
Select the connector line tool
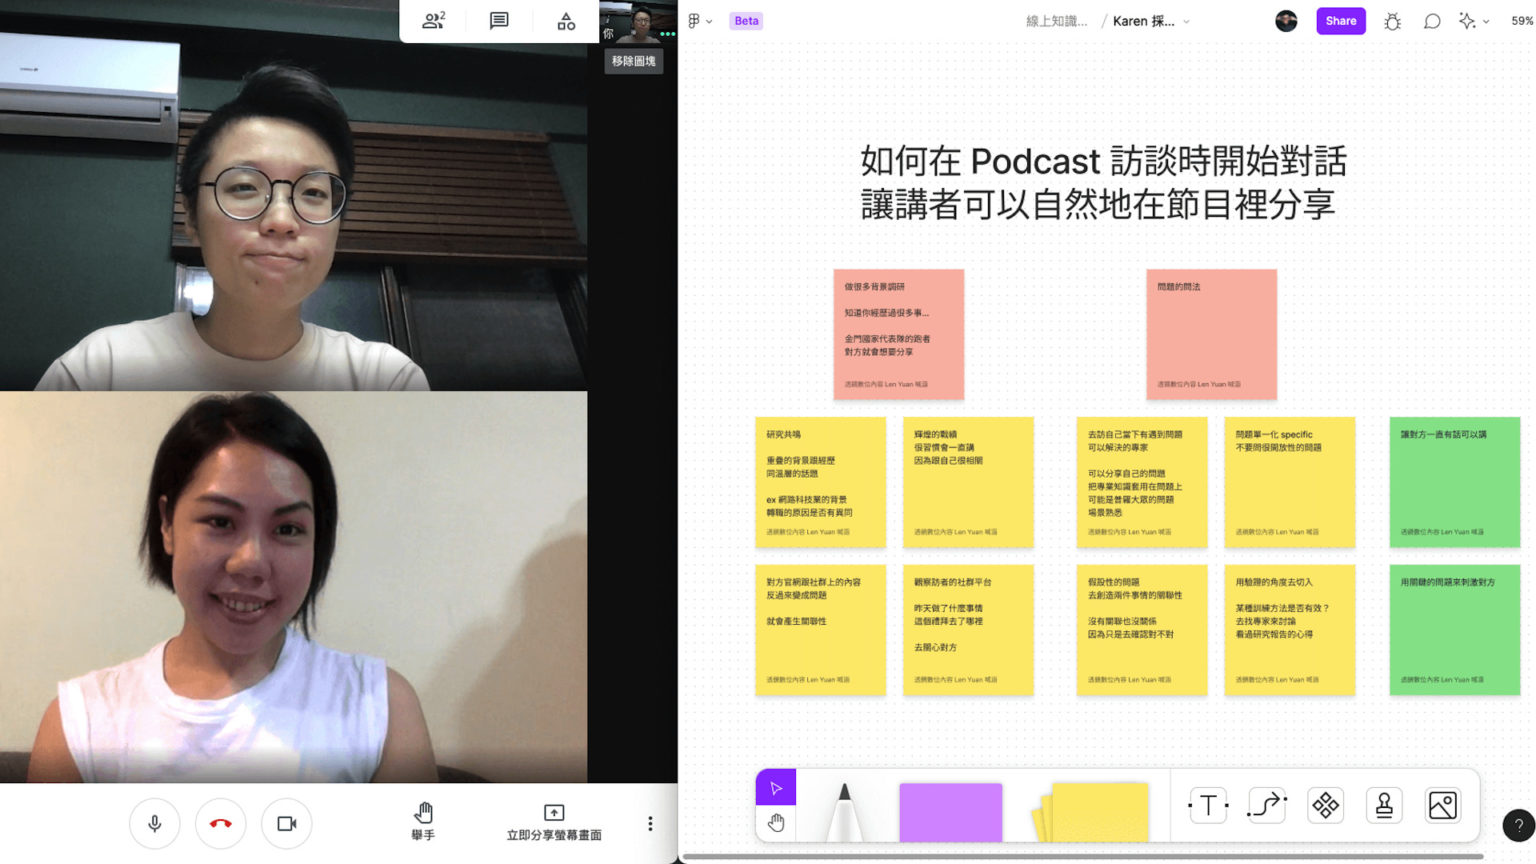[1267, 805]
